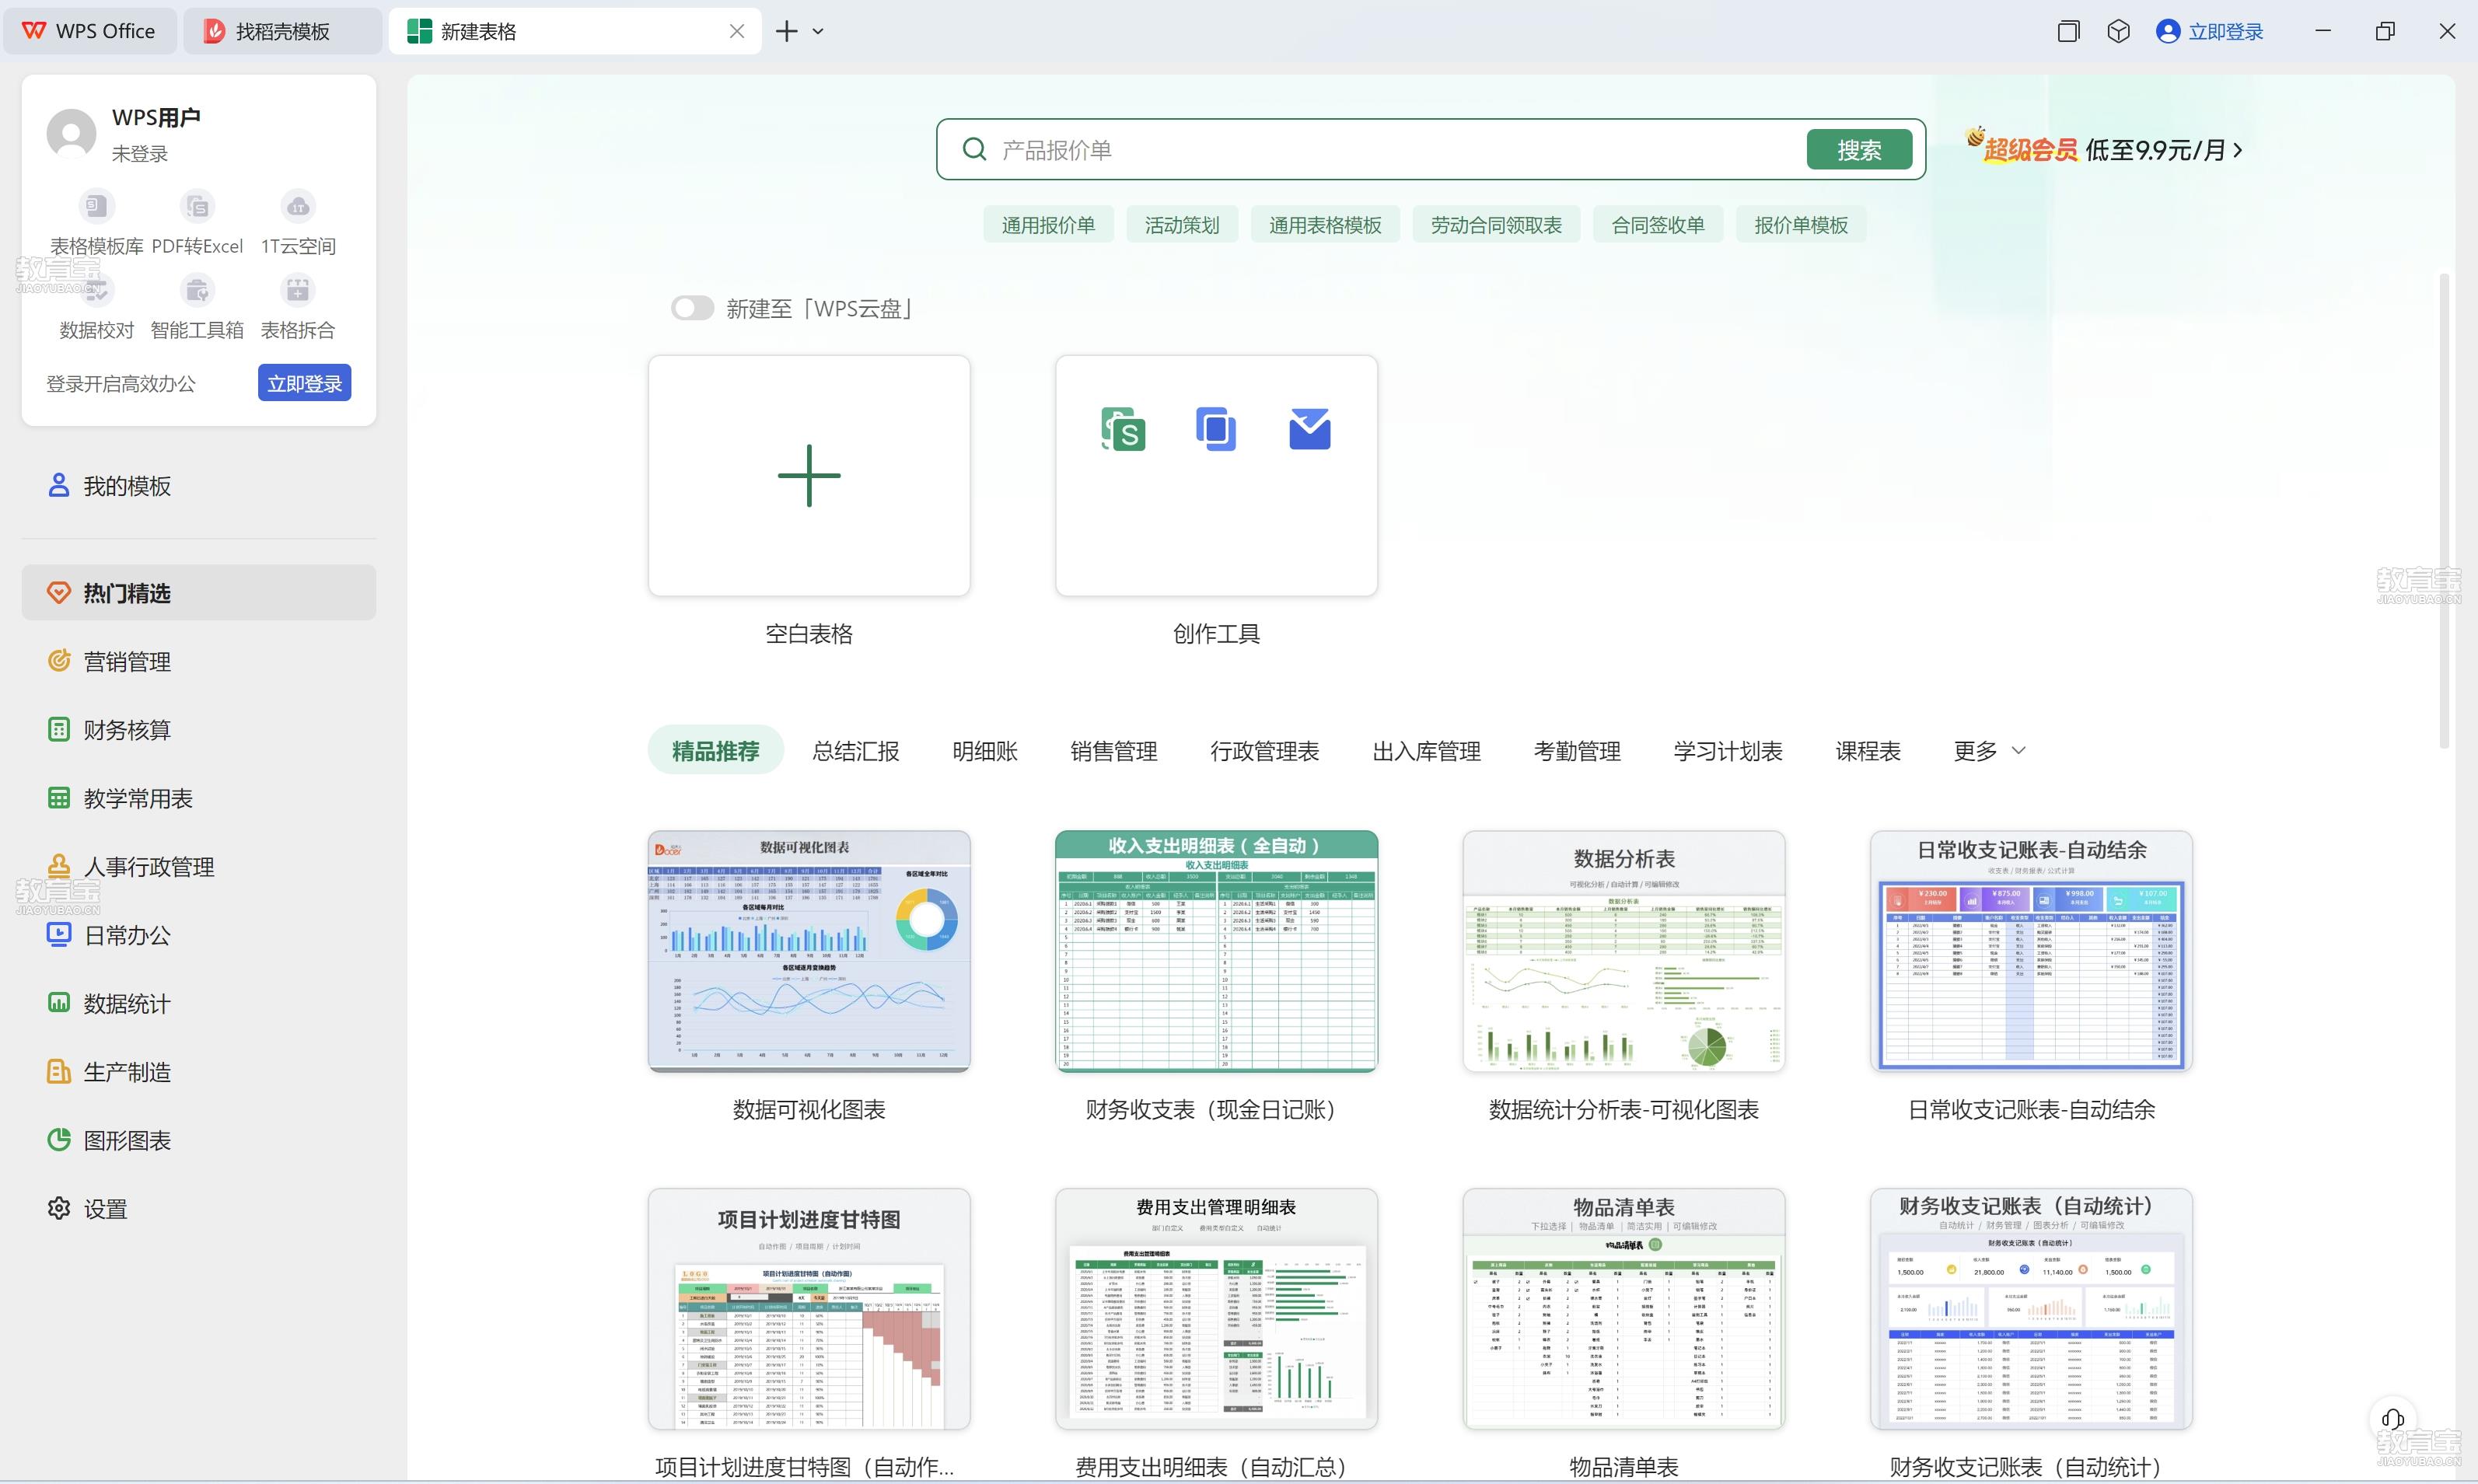The width and height of the screenshot is (2478, 1484).
Task: Switch to WPS Office home tab
Action: [x=90, y=31]
